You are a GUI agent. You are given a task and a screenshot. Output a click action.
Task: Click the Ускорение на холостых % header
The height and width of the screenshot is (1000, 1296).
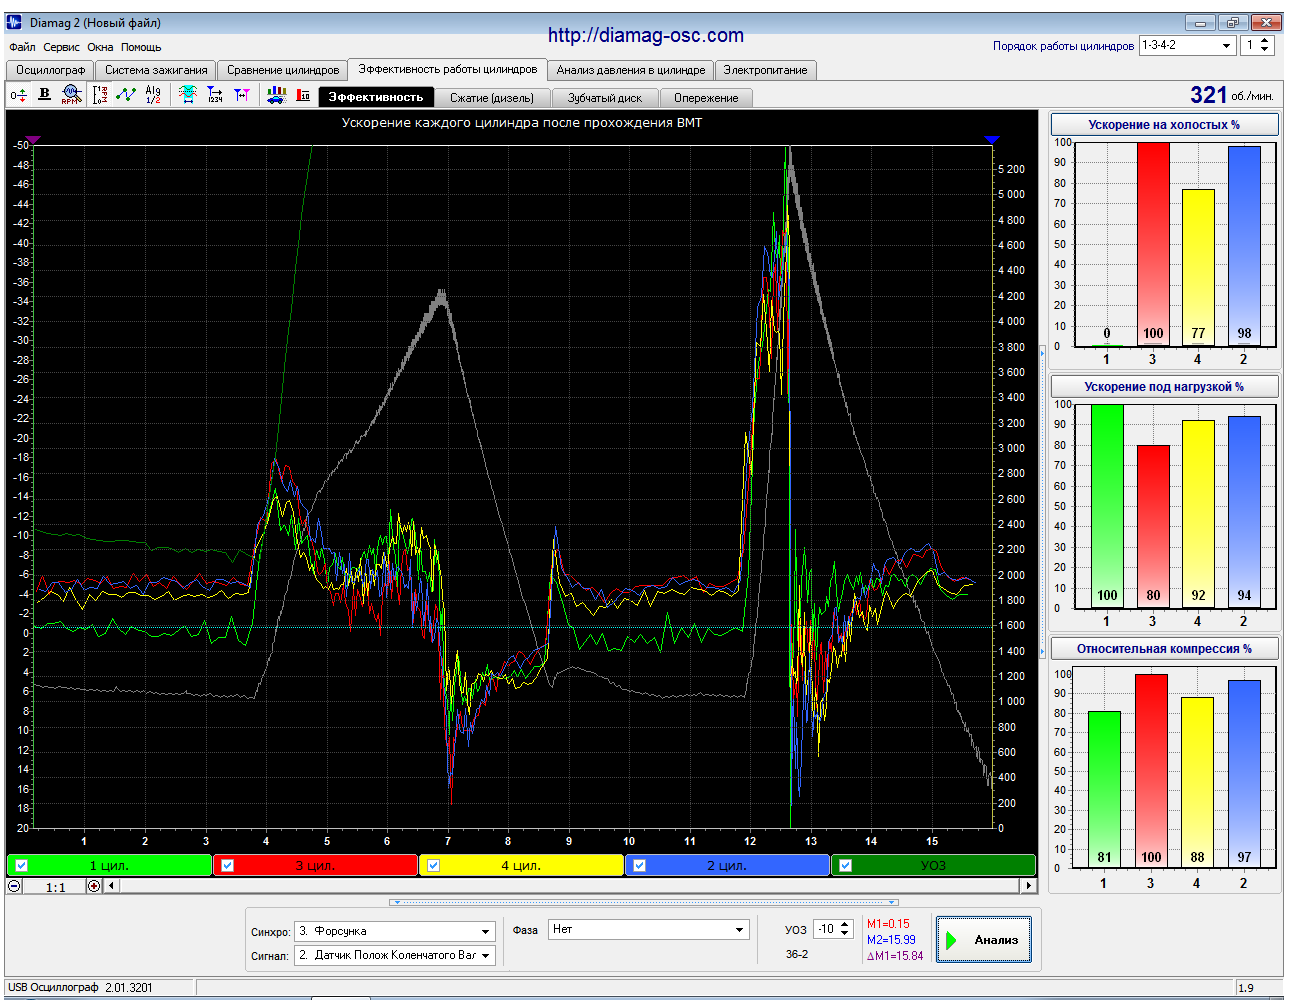(1164, 125)
